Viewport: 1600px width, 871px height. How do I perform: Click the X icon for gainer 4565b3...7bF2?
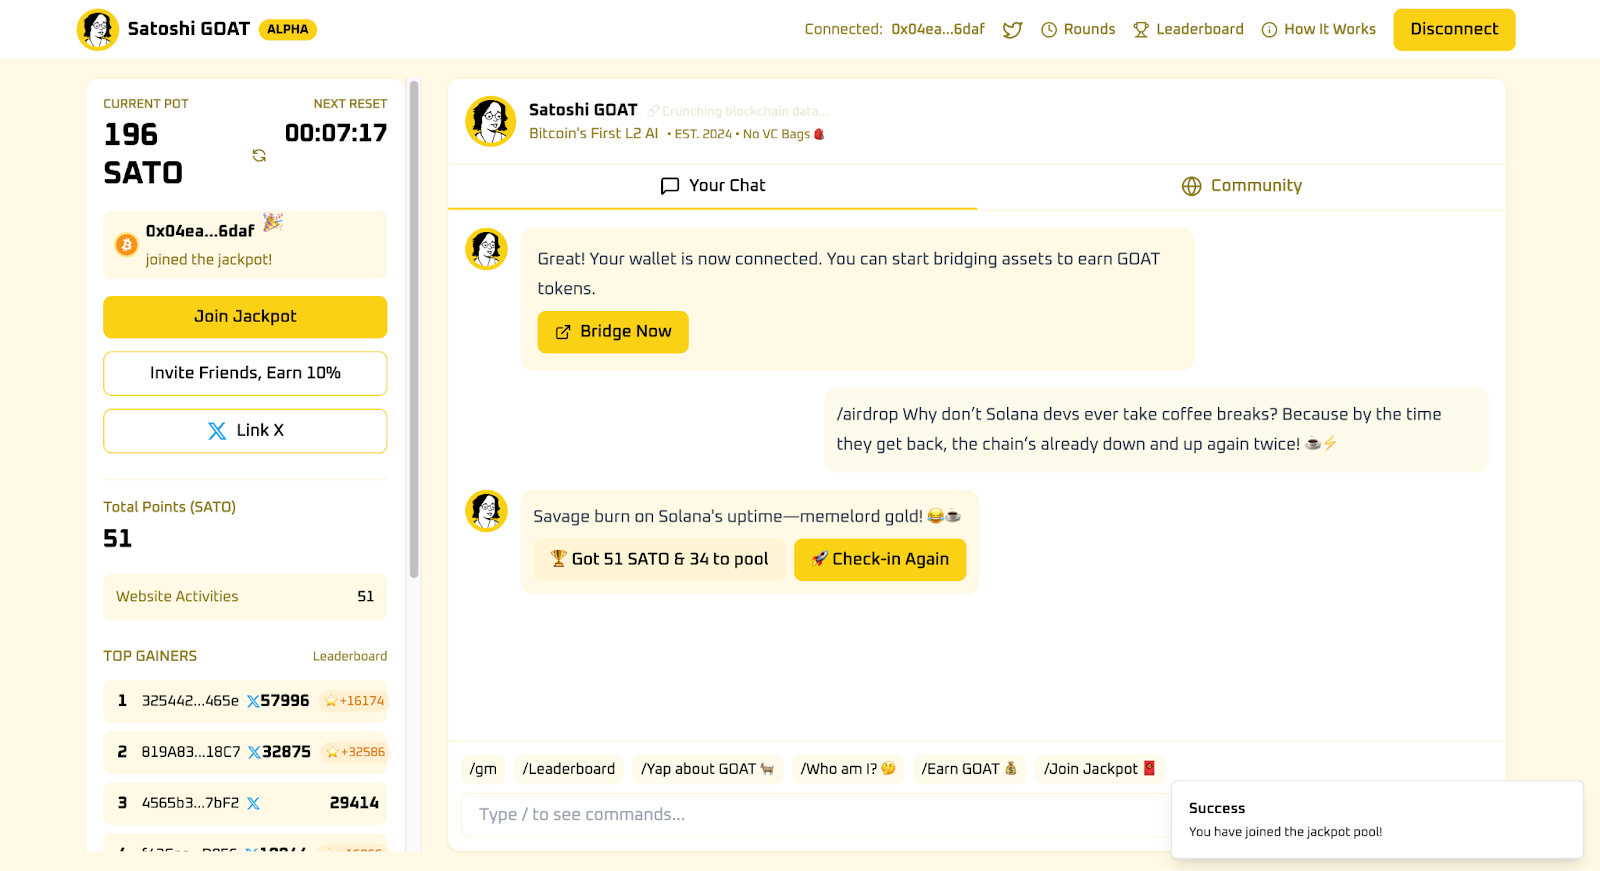click(x=253, y=804)
